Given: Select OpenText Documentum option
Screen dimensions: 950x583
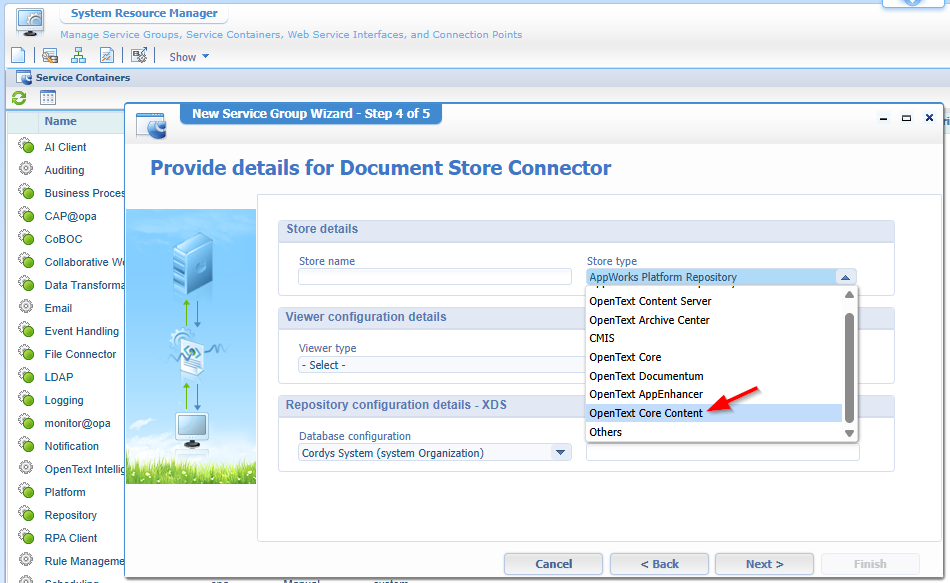Looking at the screenshot, I should click(x=646, y=376).
